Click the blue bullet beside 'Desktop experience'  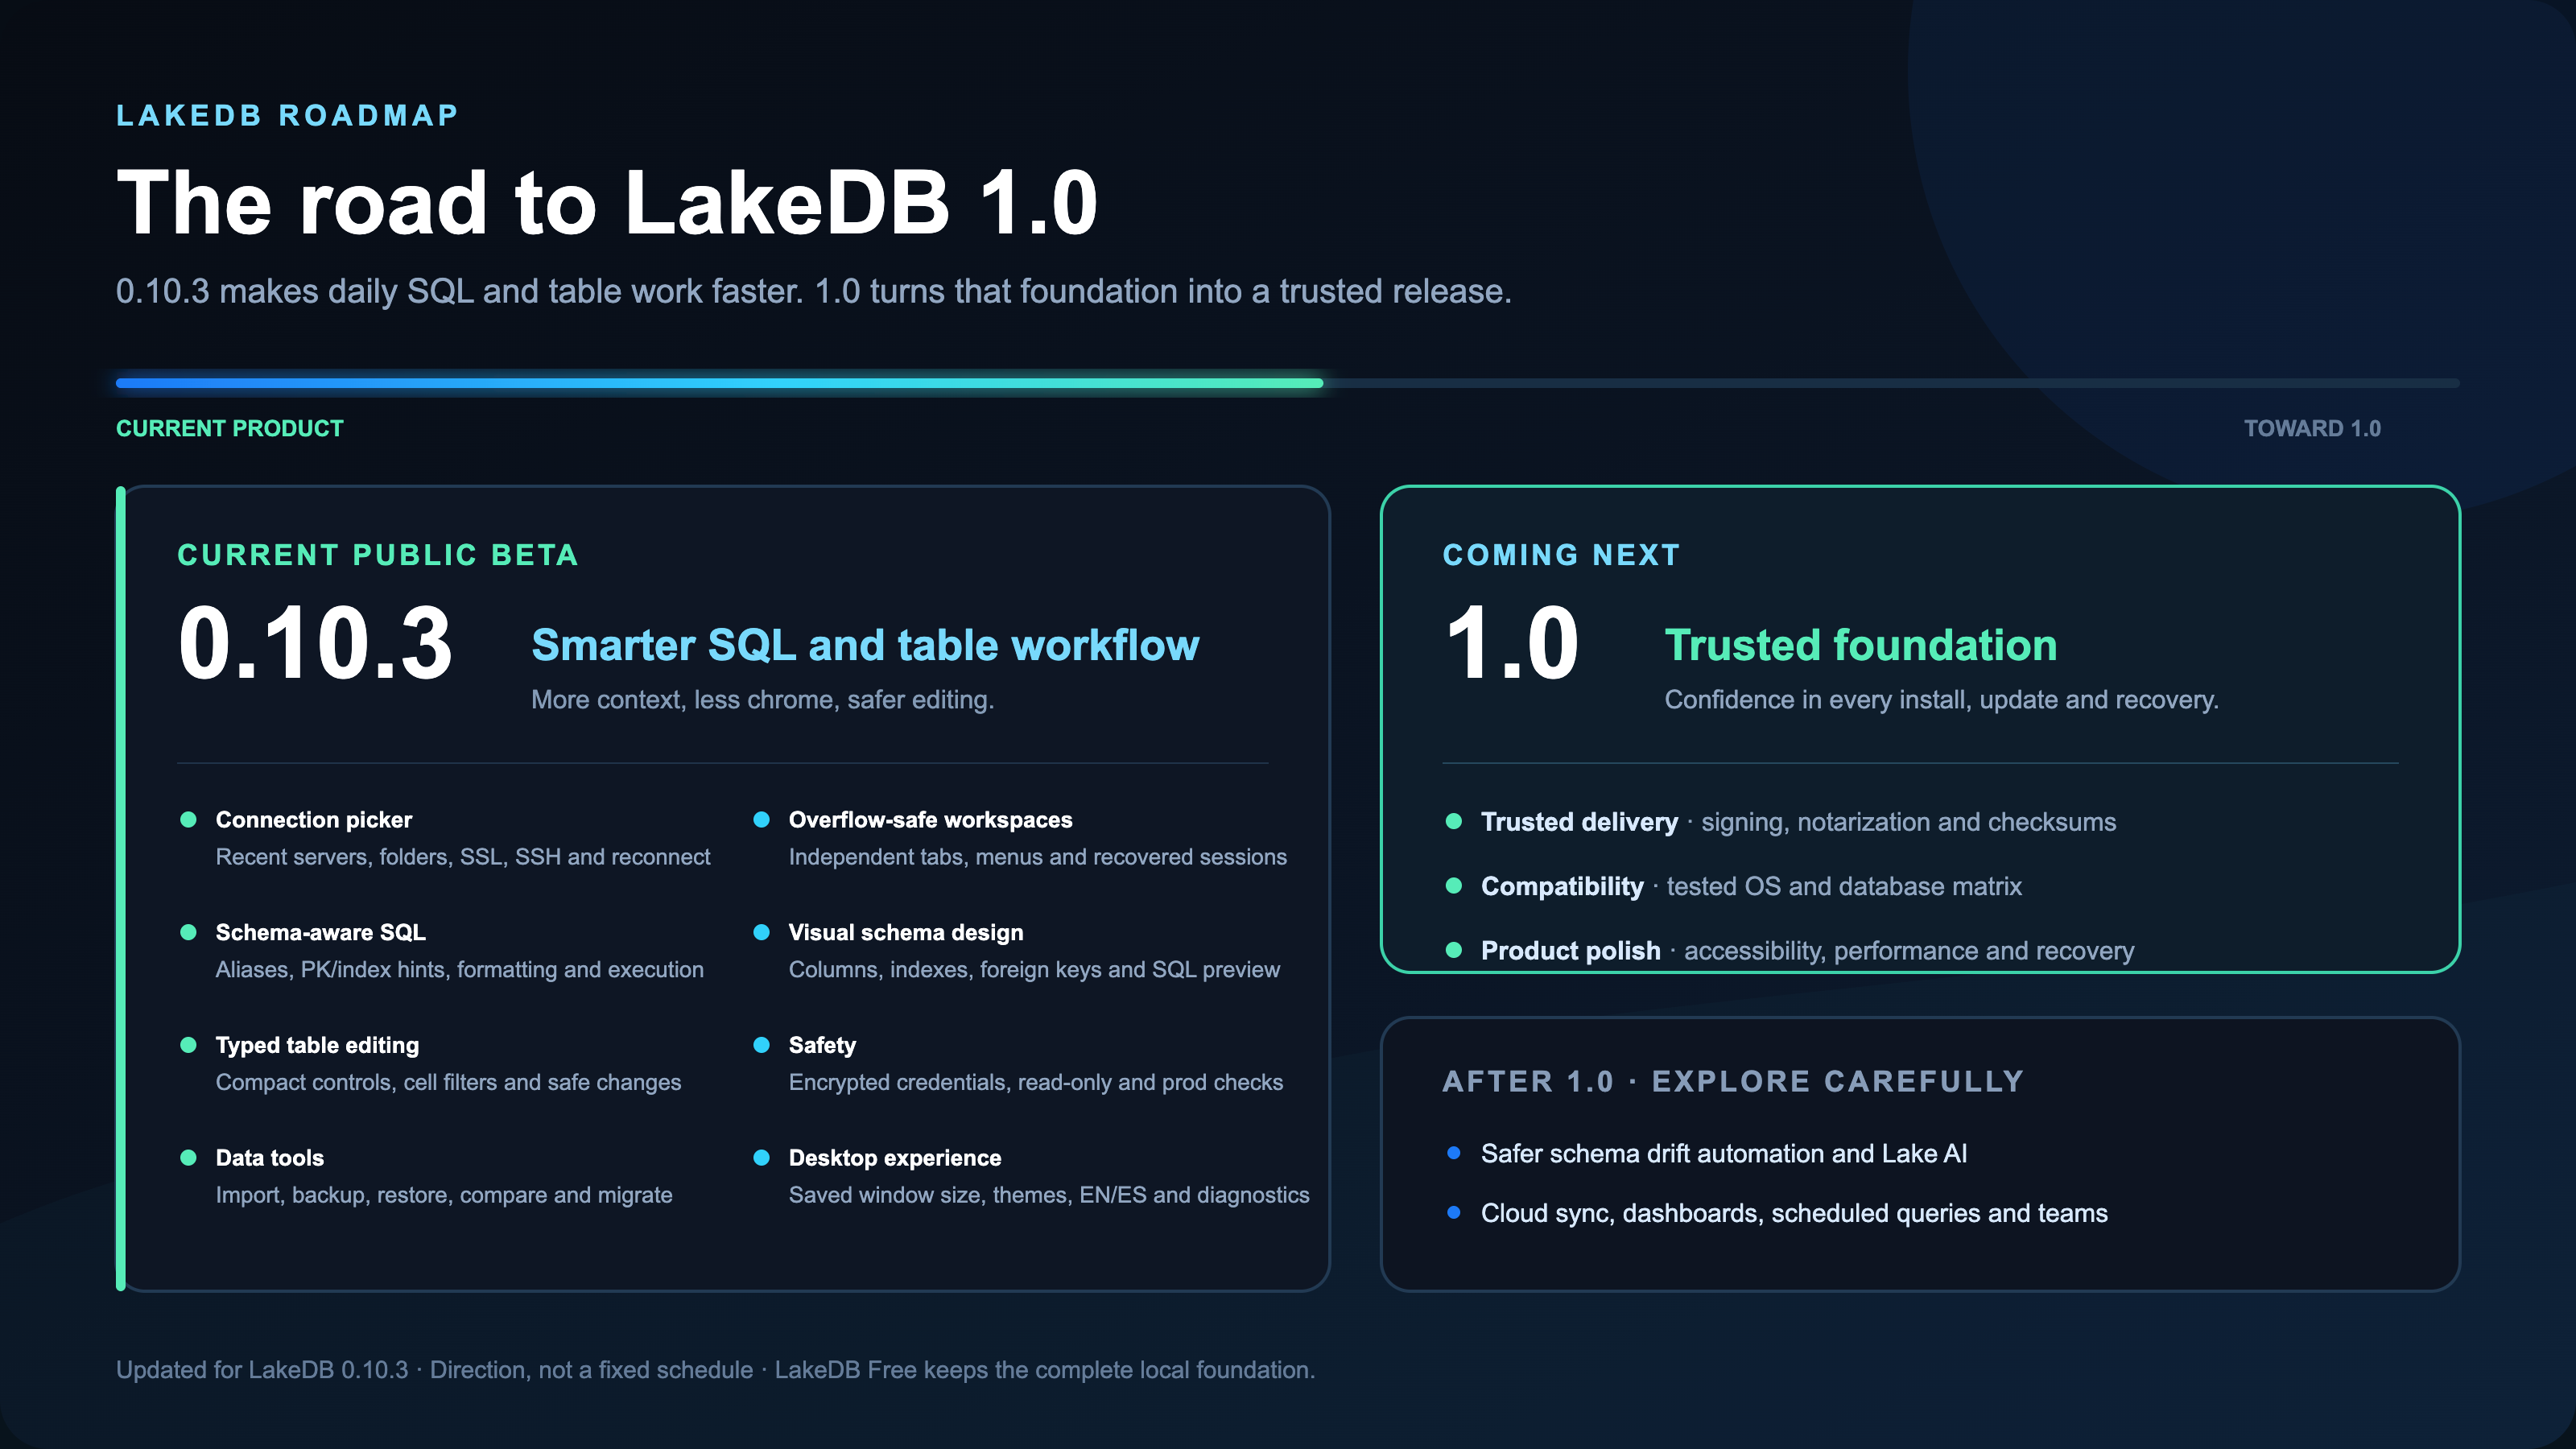point(761,1158)
